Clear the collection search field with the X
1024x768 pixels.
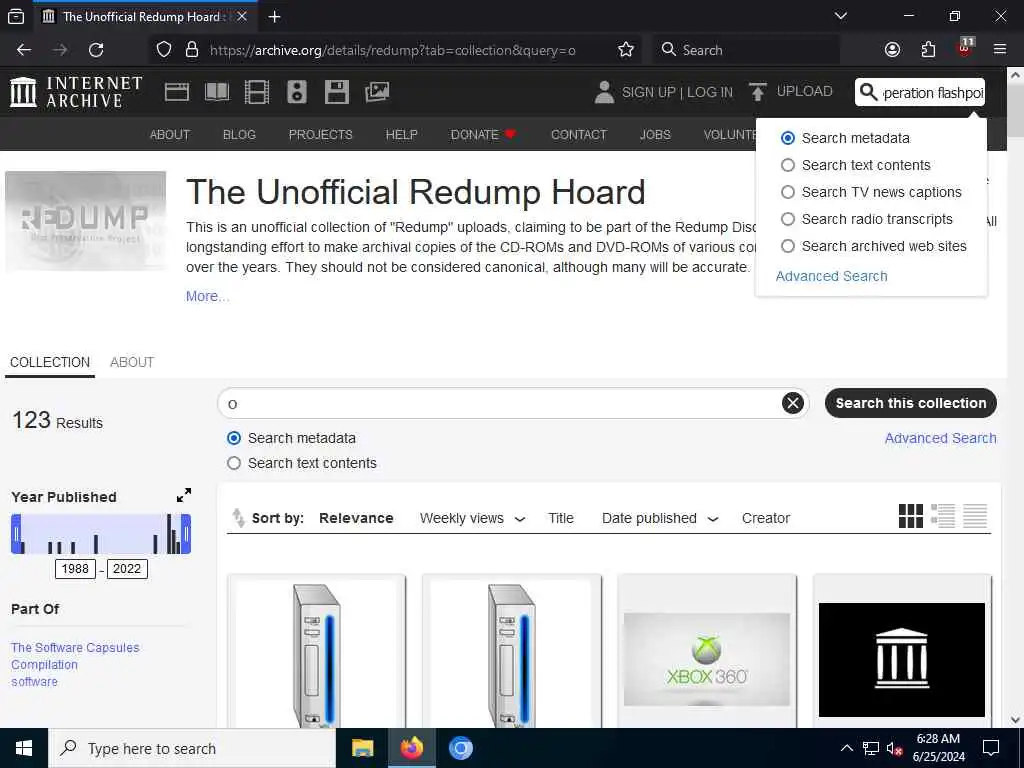tap(793, 404)
